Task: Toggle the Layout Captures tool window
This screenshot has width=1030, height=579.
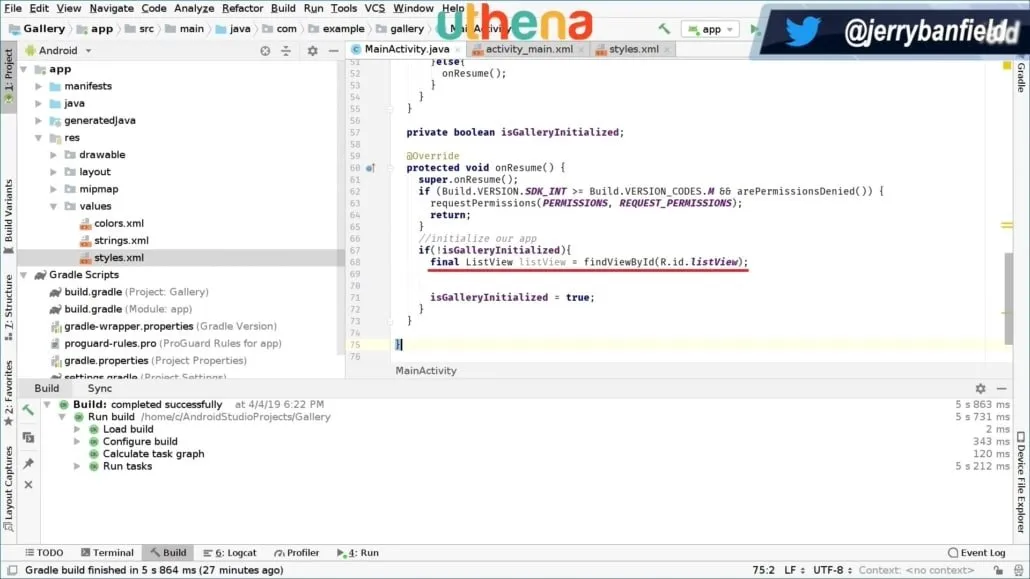Action: (x=9, y=488)
